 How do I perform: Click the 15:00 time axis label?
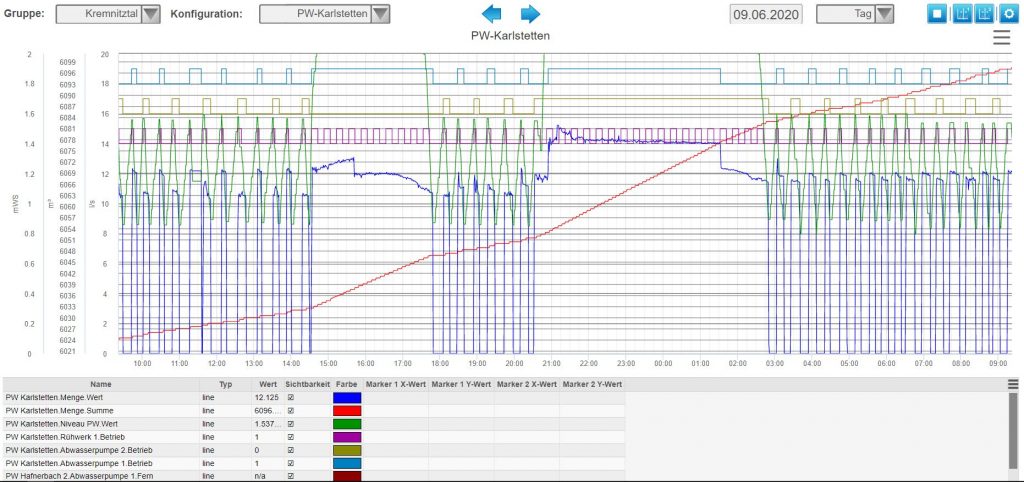[x=328, y=362]
